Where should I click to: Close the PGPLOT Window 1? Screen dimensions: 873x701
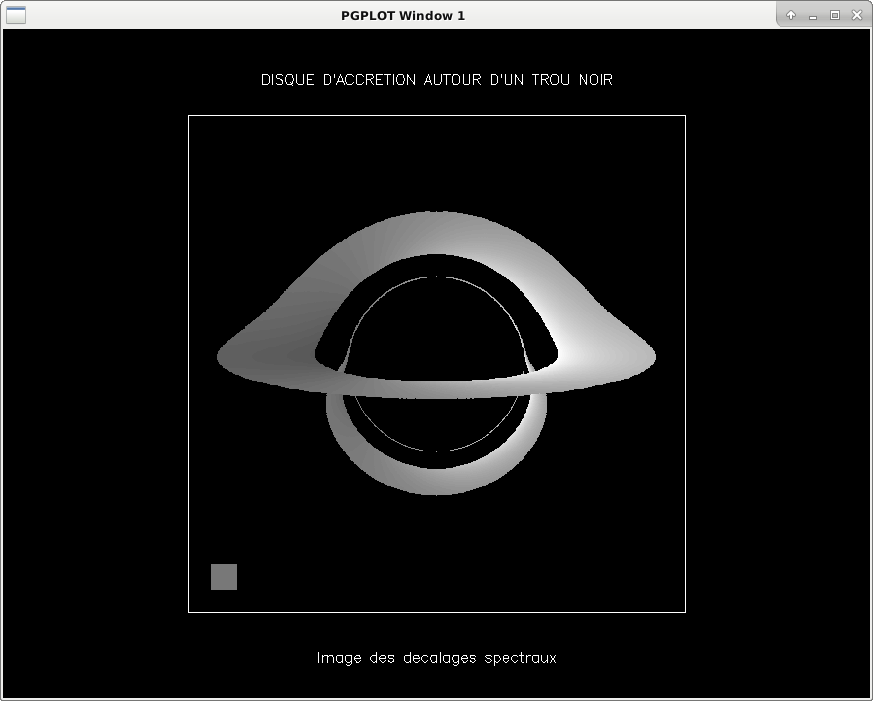click(857, 16)
